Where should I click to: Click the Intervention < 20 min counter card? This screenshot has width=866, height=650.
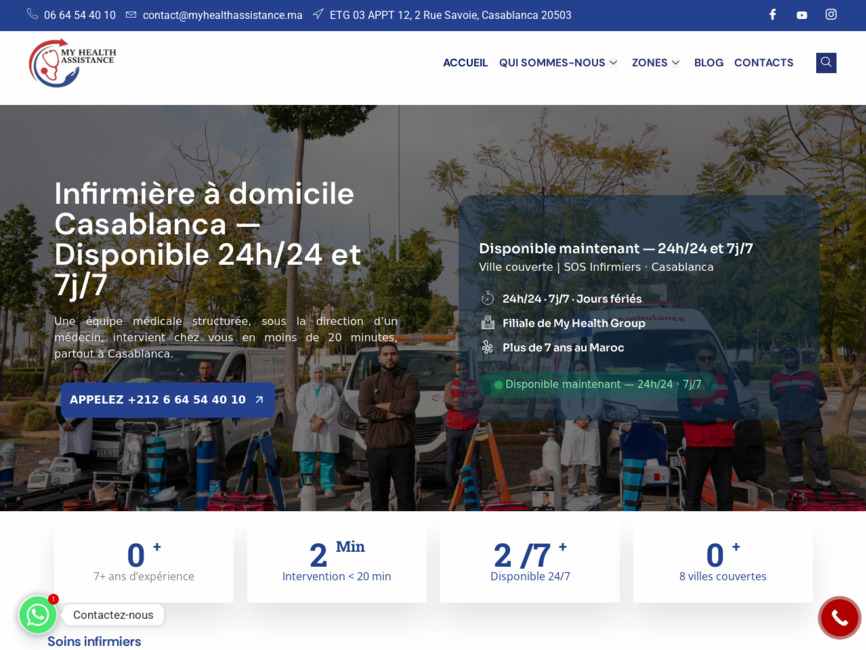336,563
